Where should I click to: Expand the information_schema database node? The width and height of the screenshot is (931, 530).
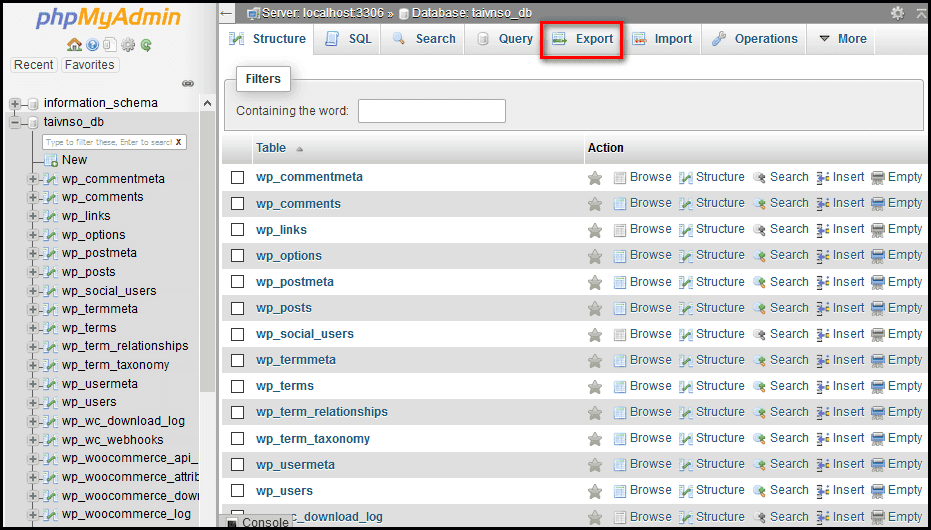15,104
